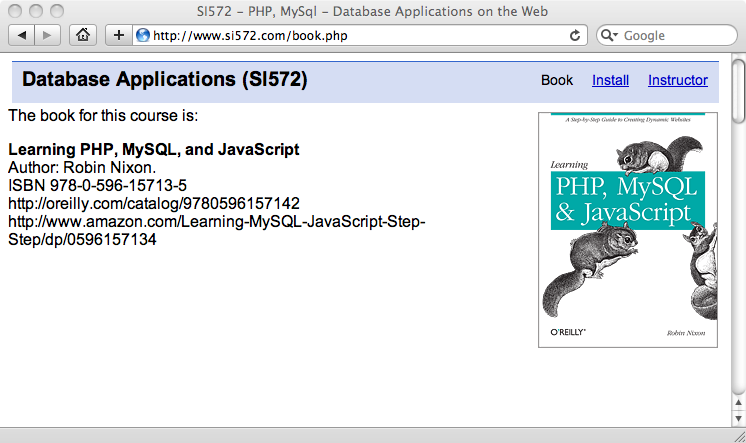Click the book cover image
The height and width of the screenshot is (443, 746).
click(628, 230)
